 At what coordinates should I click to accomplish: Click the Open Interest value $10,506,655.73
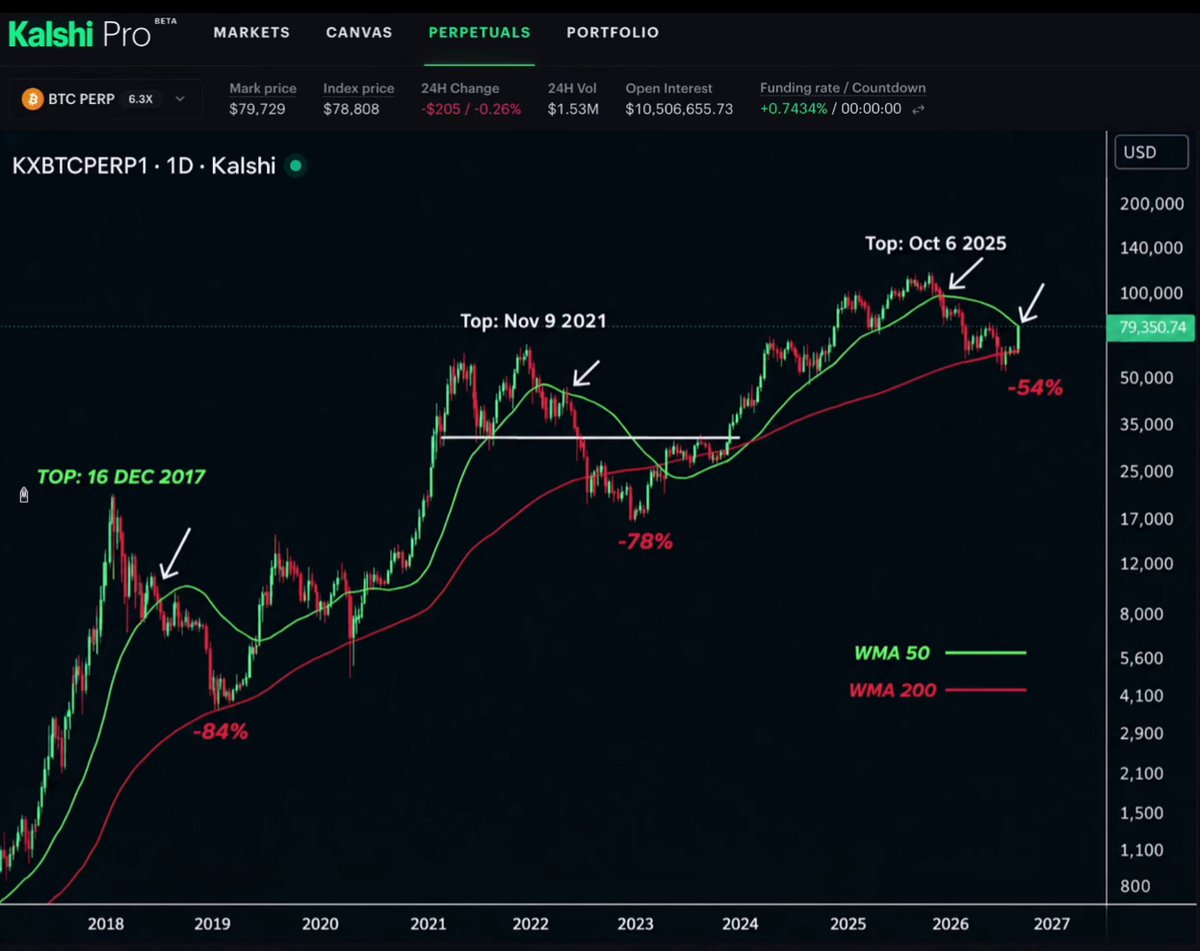click(679, 109)
